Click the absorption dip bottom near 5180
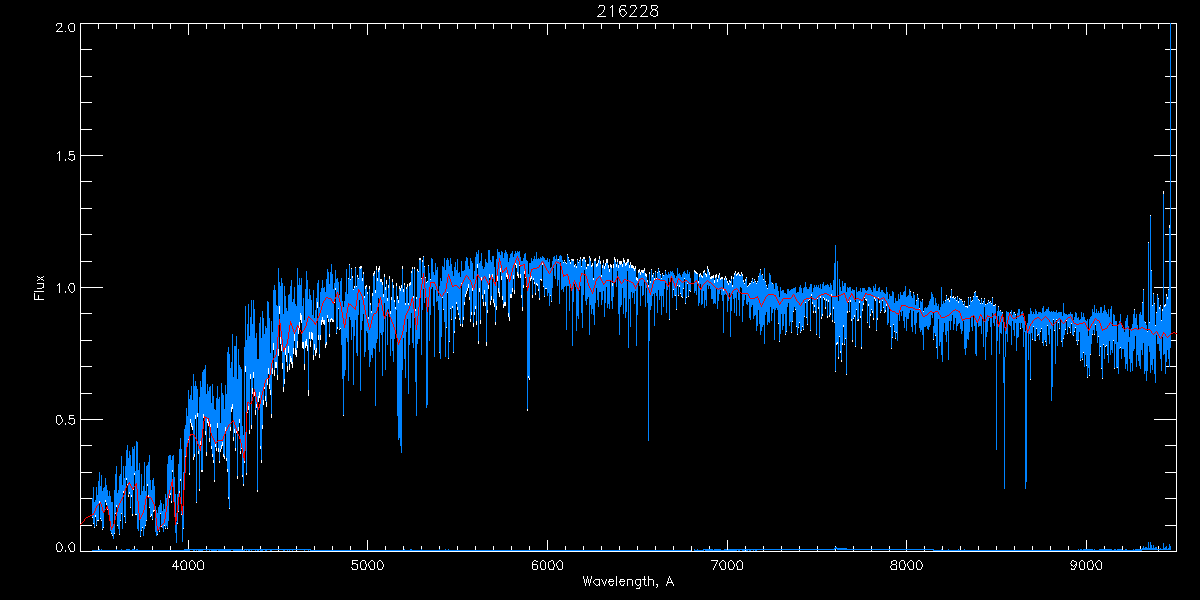 point(400,450)
